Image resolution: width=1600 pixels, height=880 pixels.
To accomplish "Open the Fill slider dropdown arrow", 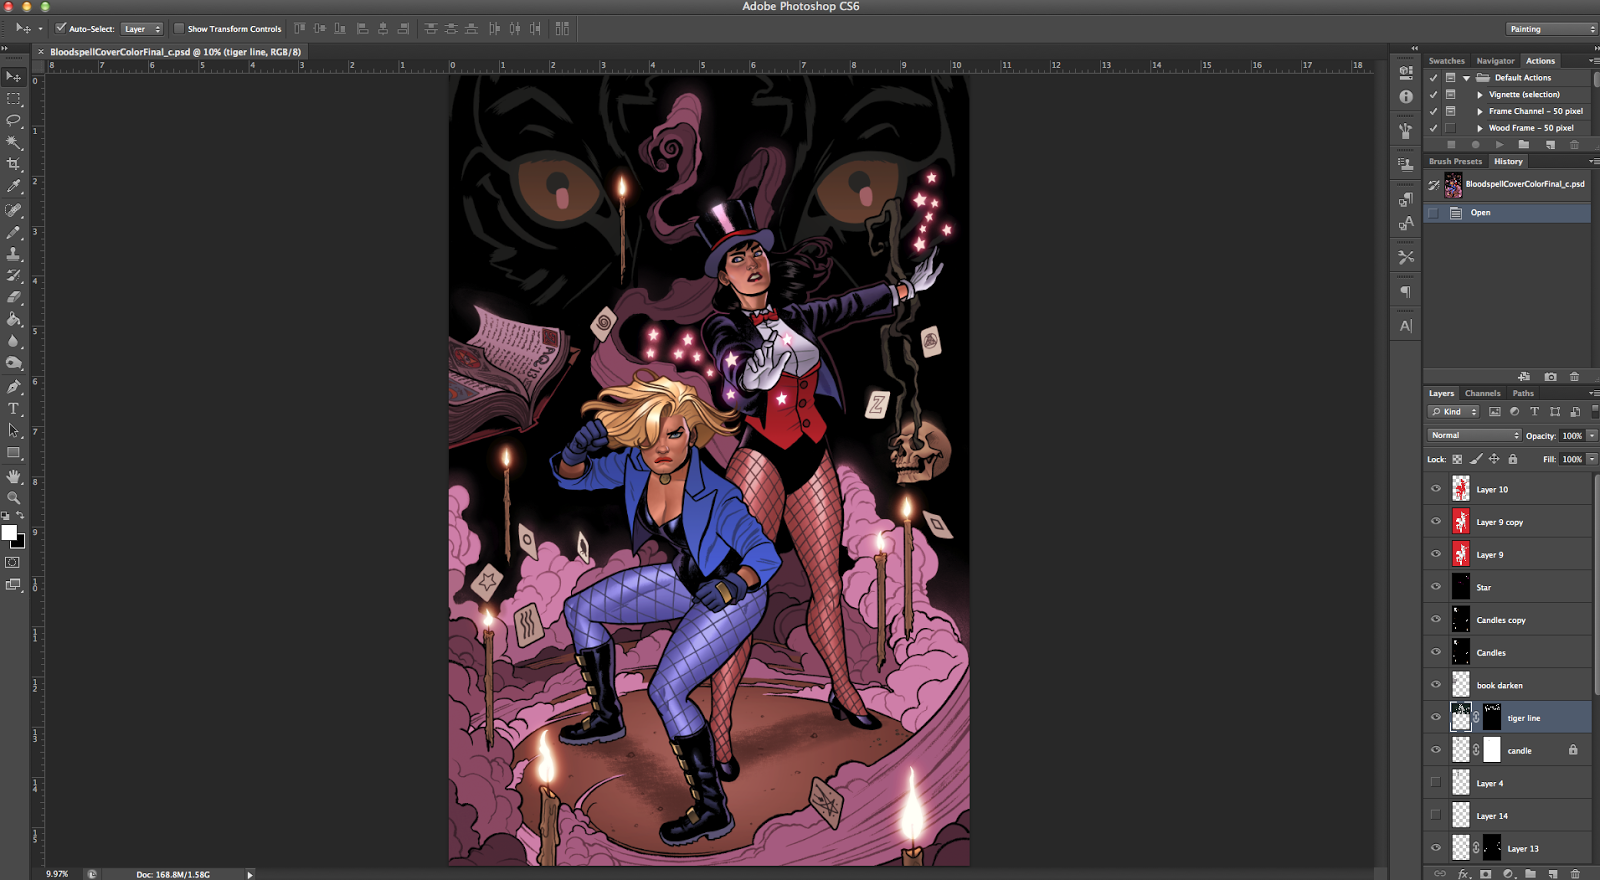I will point(1592,459).
